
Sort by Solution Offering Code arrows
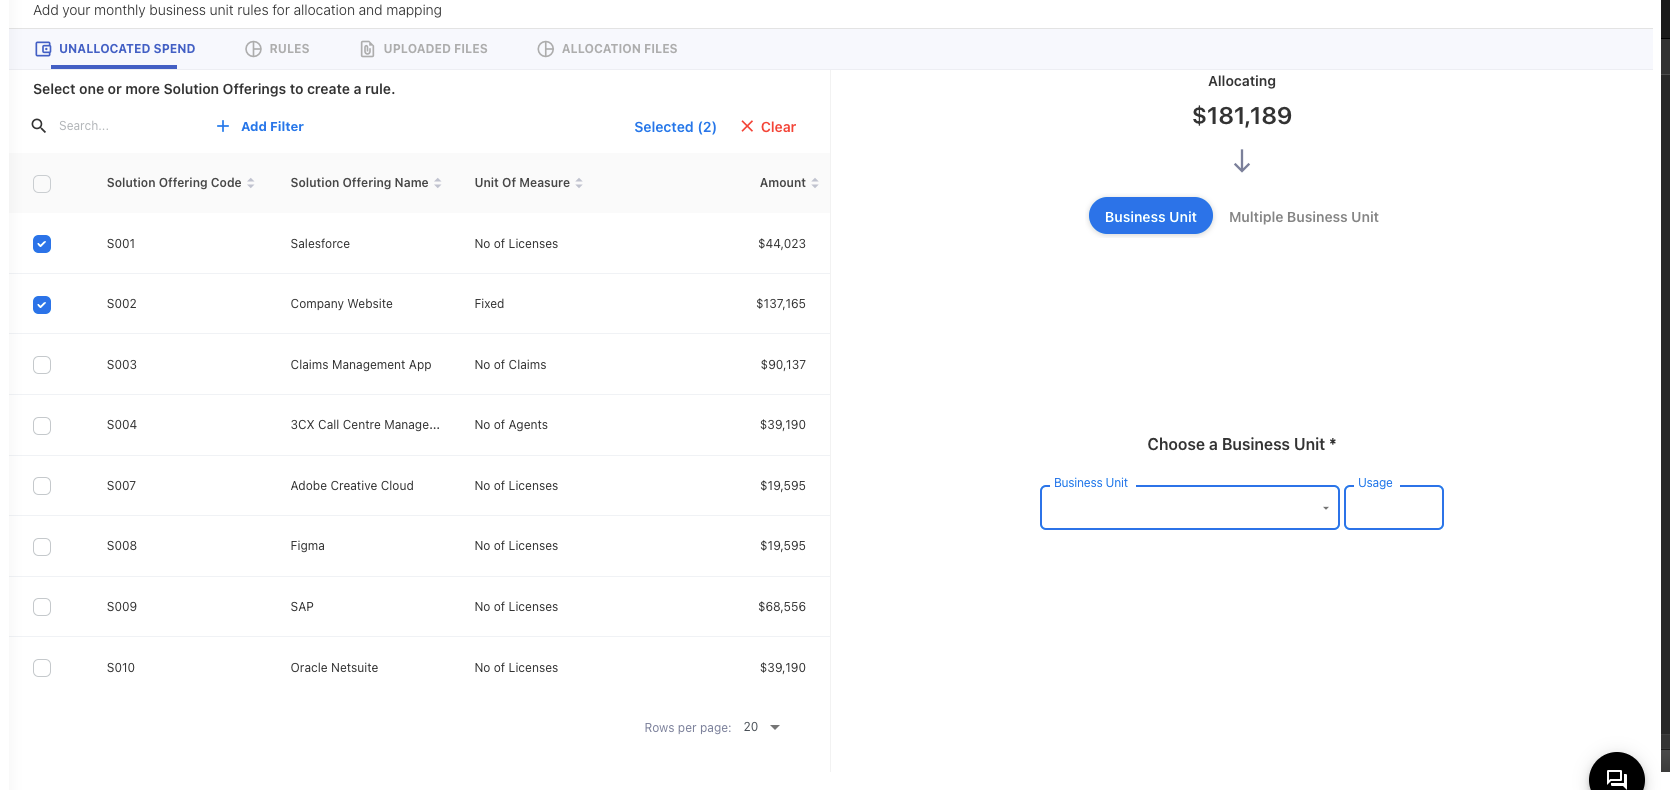(x=251, y=183)
